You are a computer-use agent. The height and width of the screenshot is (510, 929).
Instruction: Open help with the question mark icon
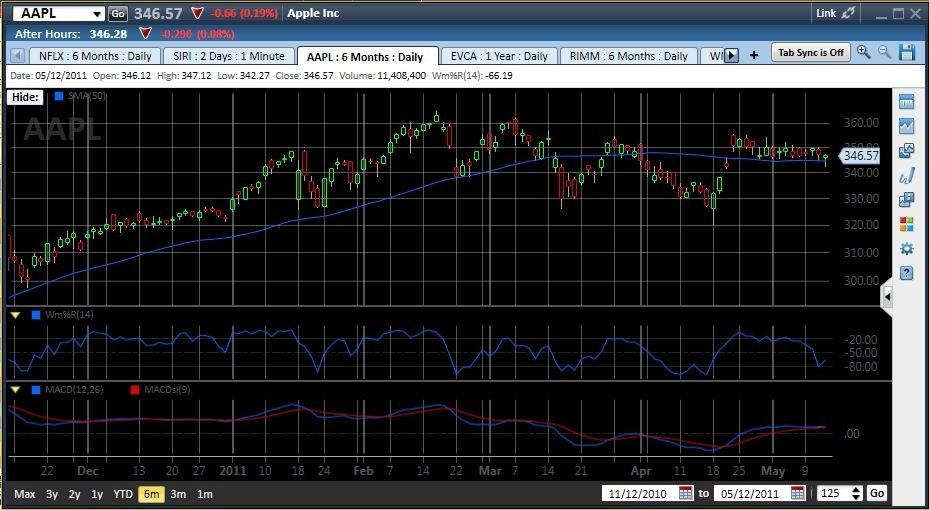pos(906,273)
